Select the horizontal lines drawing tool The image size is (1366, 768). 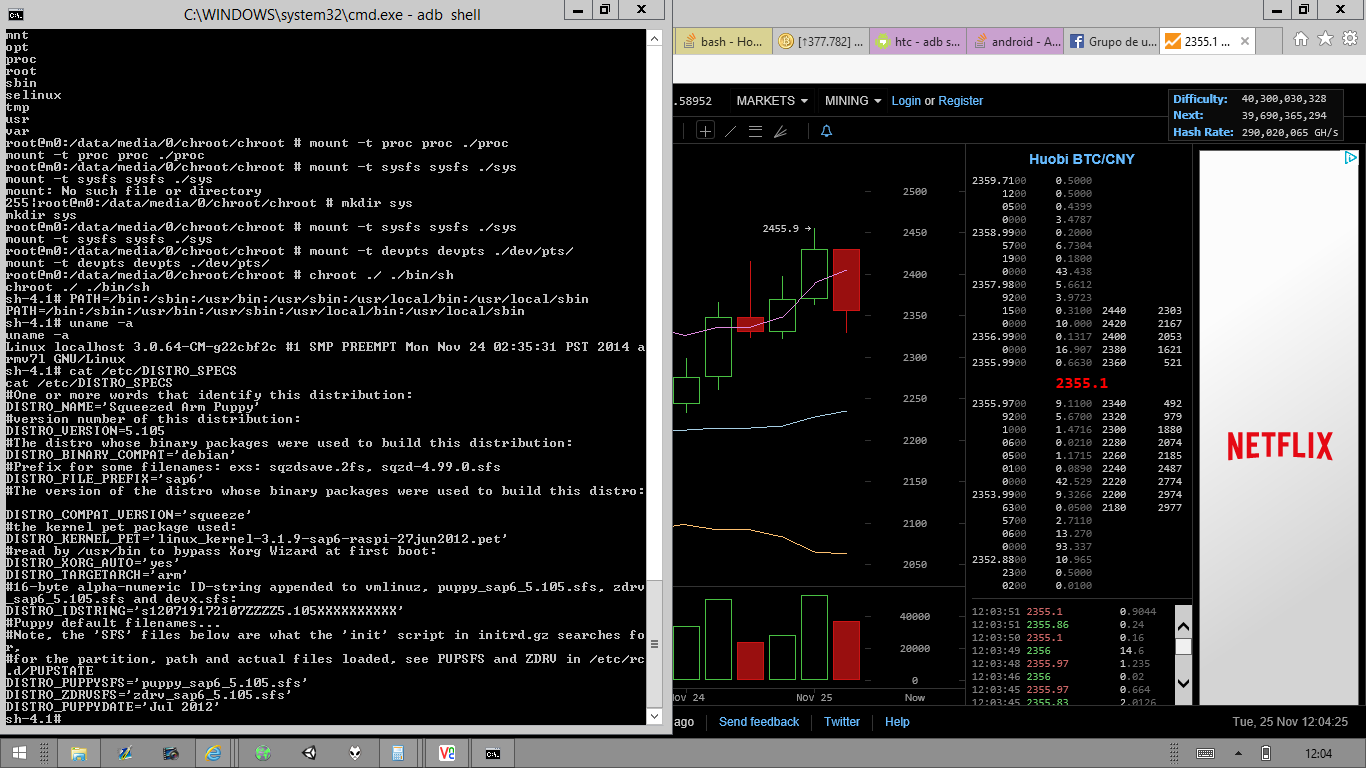(755, 131)
